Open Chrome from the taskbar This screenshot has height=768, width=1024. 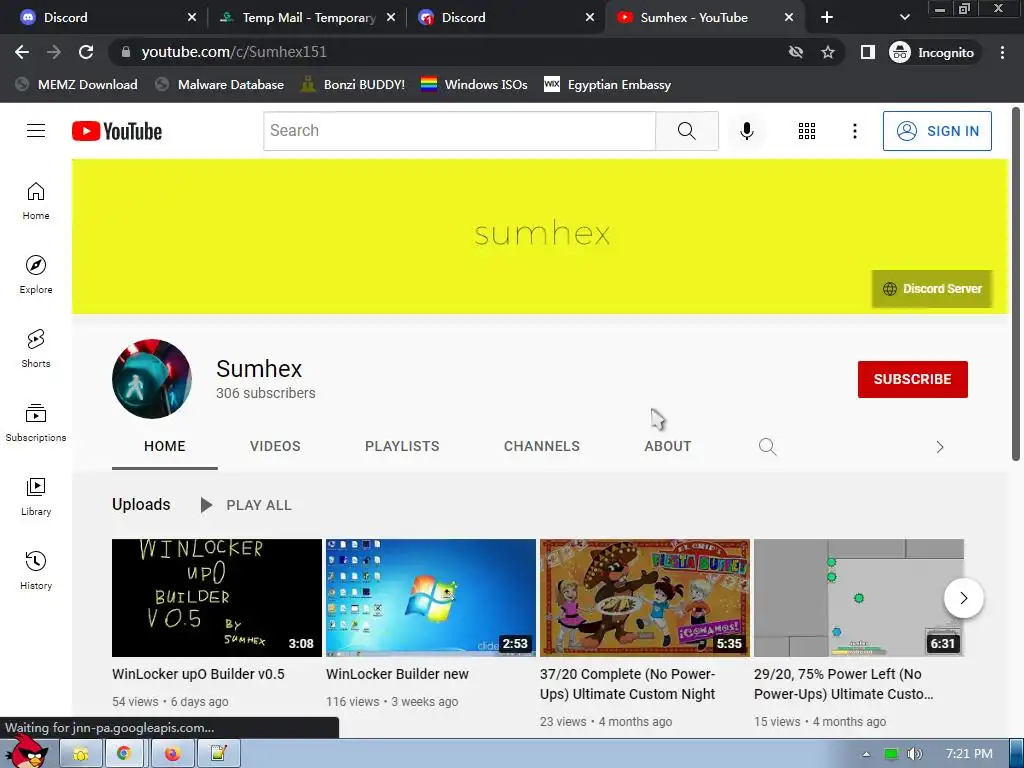point(124,754)
